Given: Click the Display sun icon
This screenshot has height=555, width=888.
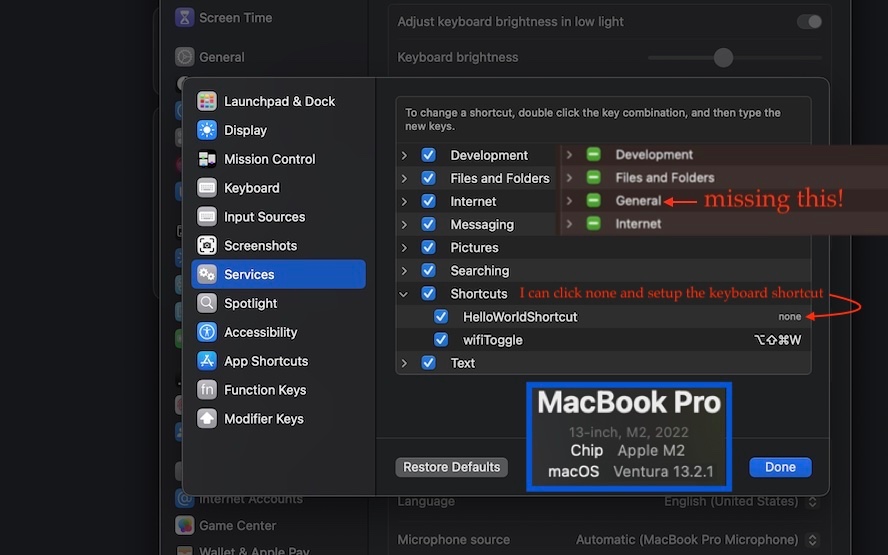Looking at the screenshot, I should 207,130.
